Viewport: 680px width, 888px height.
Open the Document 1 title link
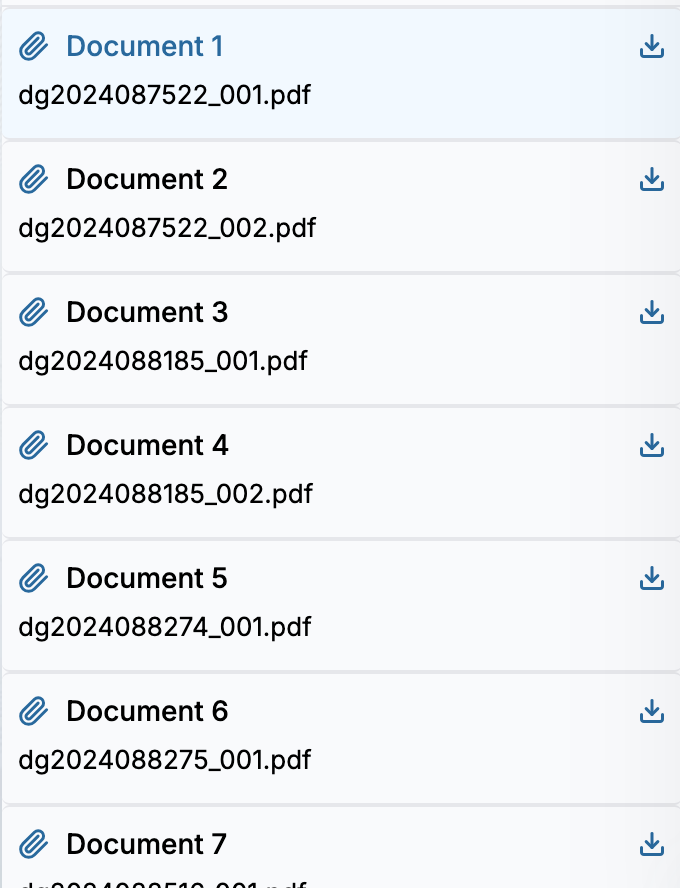click(144, 47)
